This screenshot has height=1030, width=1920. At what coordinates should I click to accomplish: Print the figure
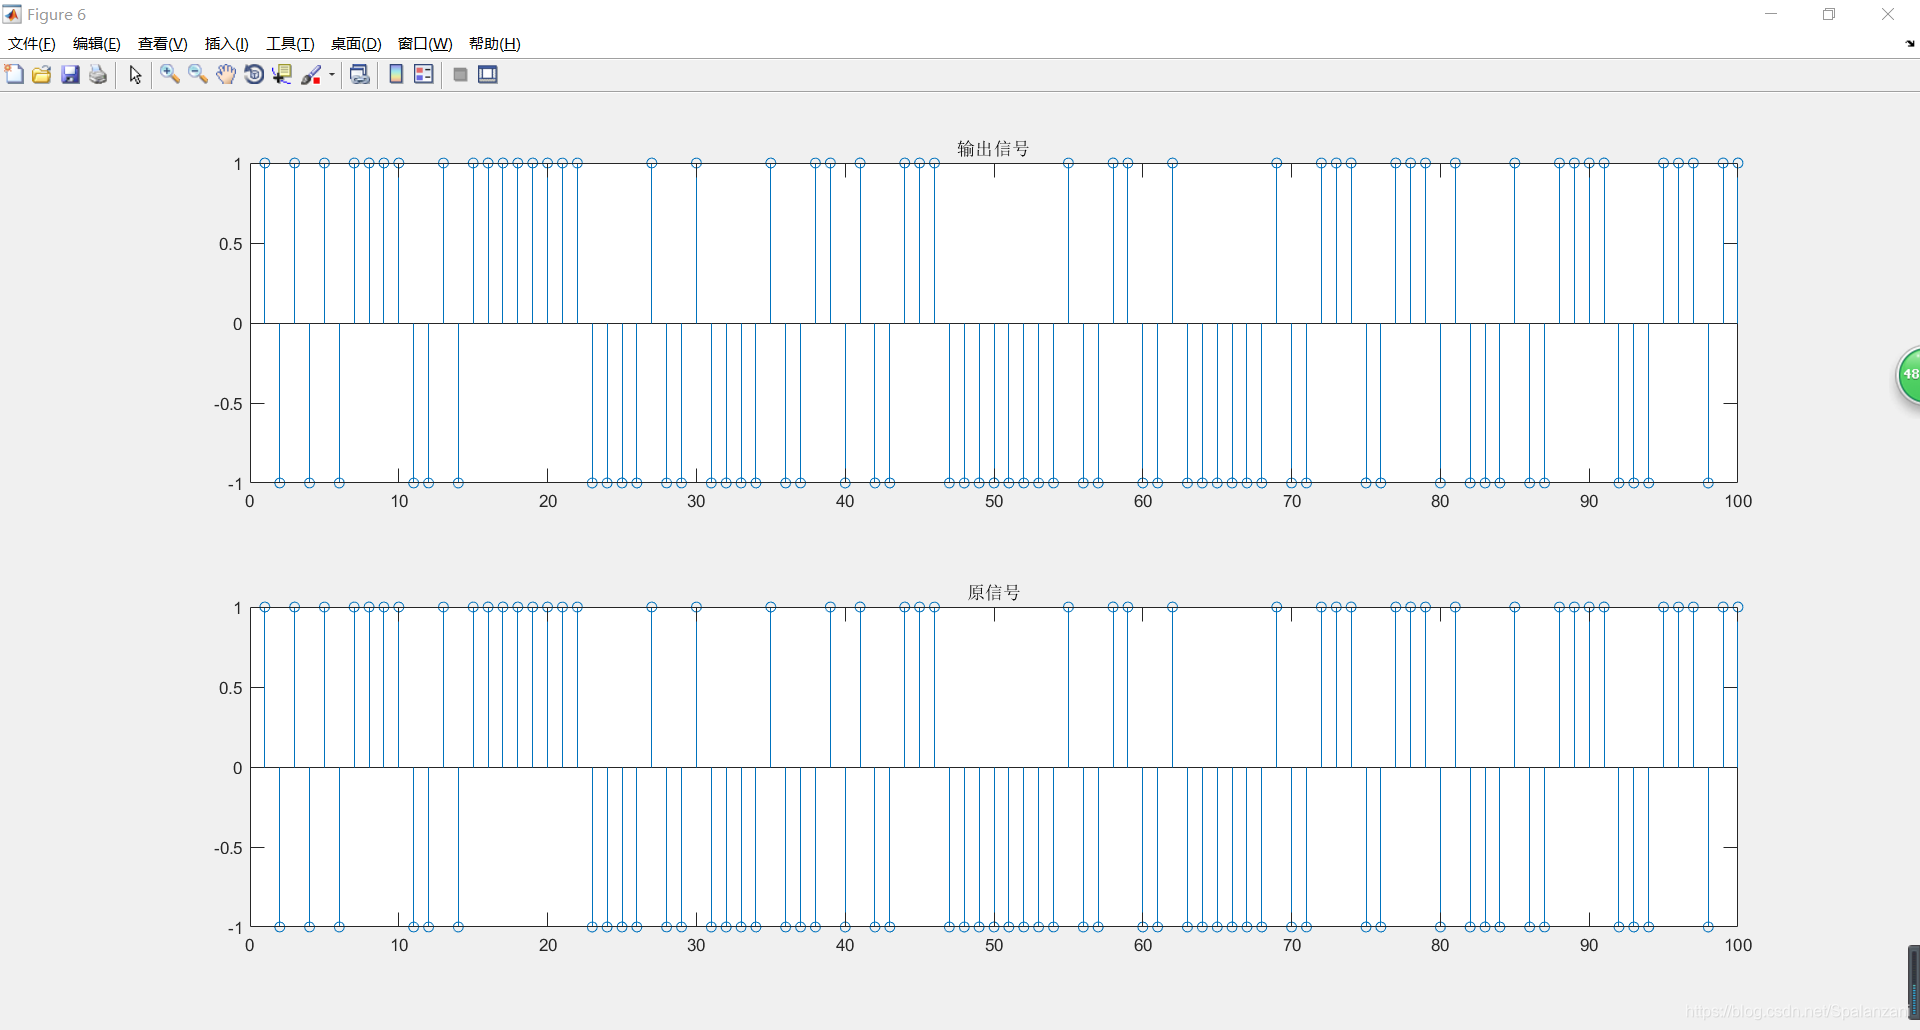point(98,75)
